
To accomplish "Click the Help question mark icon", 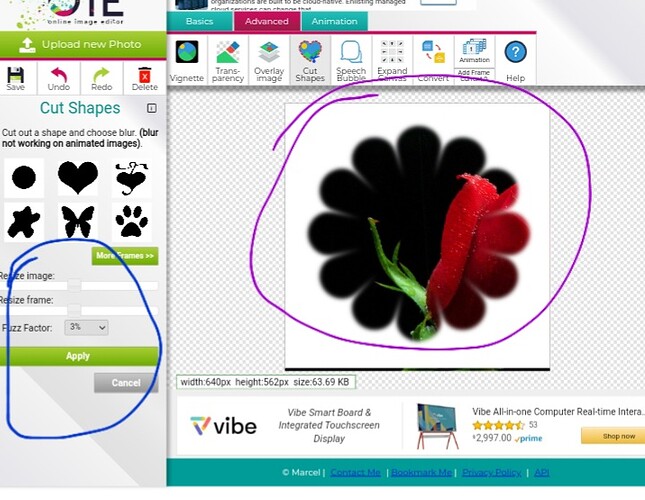I will 515,59.
